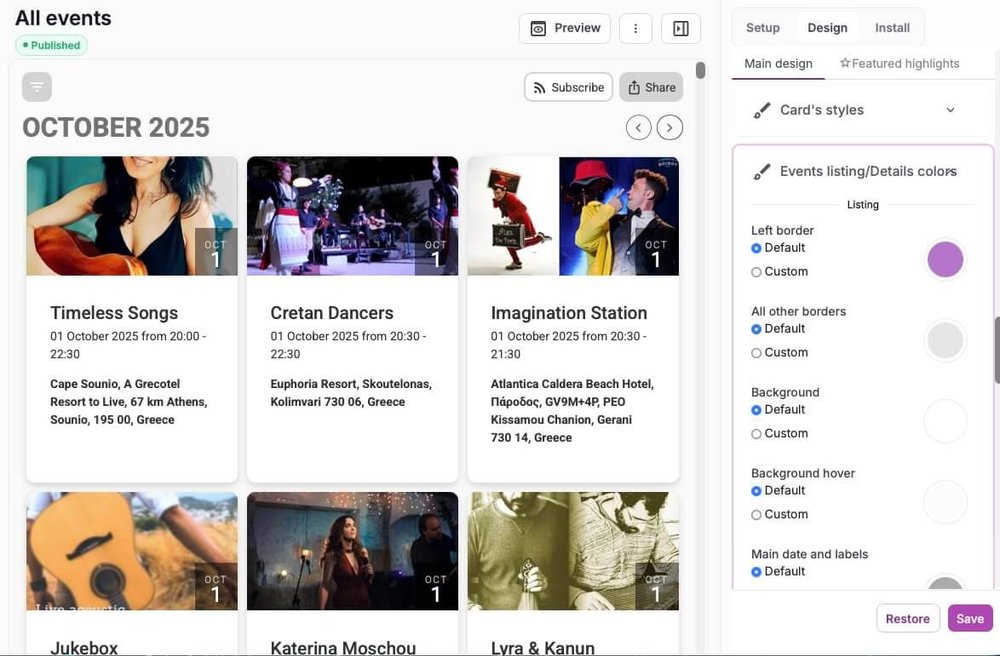Go to previous month arrow
Image resolution: width=1000 pixels, height=656 pixels.
(x=638, y=128)
